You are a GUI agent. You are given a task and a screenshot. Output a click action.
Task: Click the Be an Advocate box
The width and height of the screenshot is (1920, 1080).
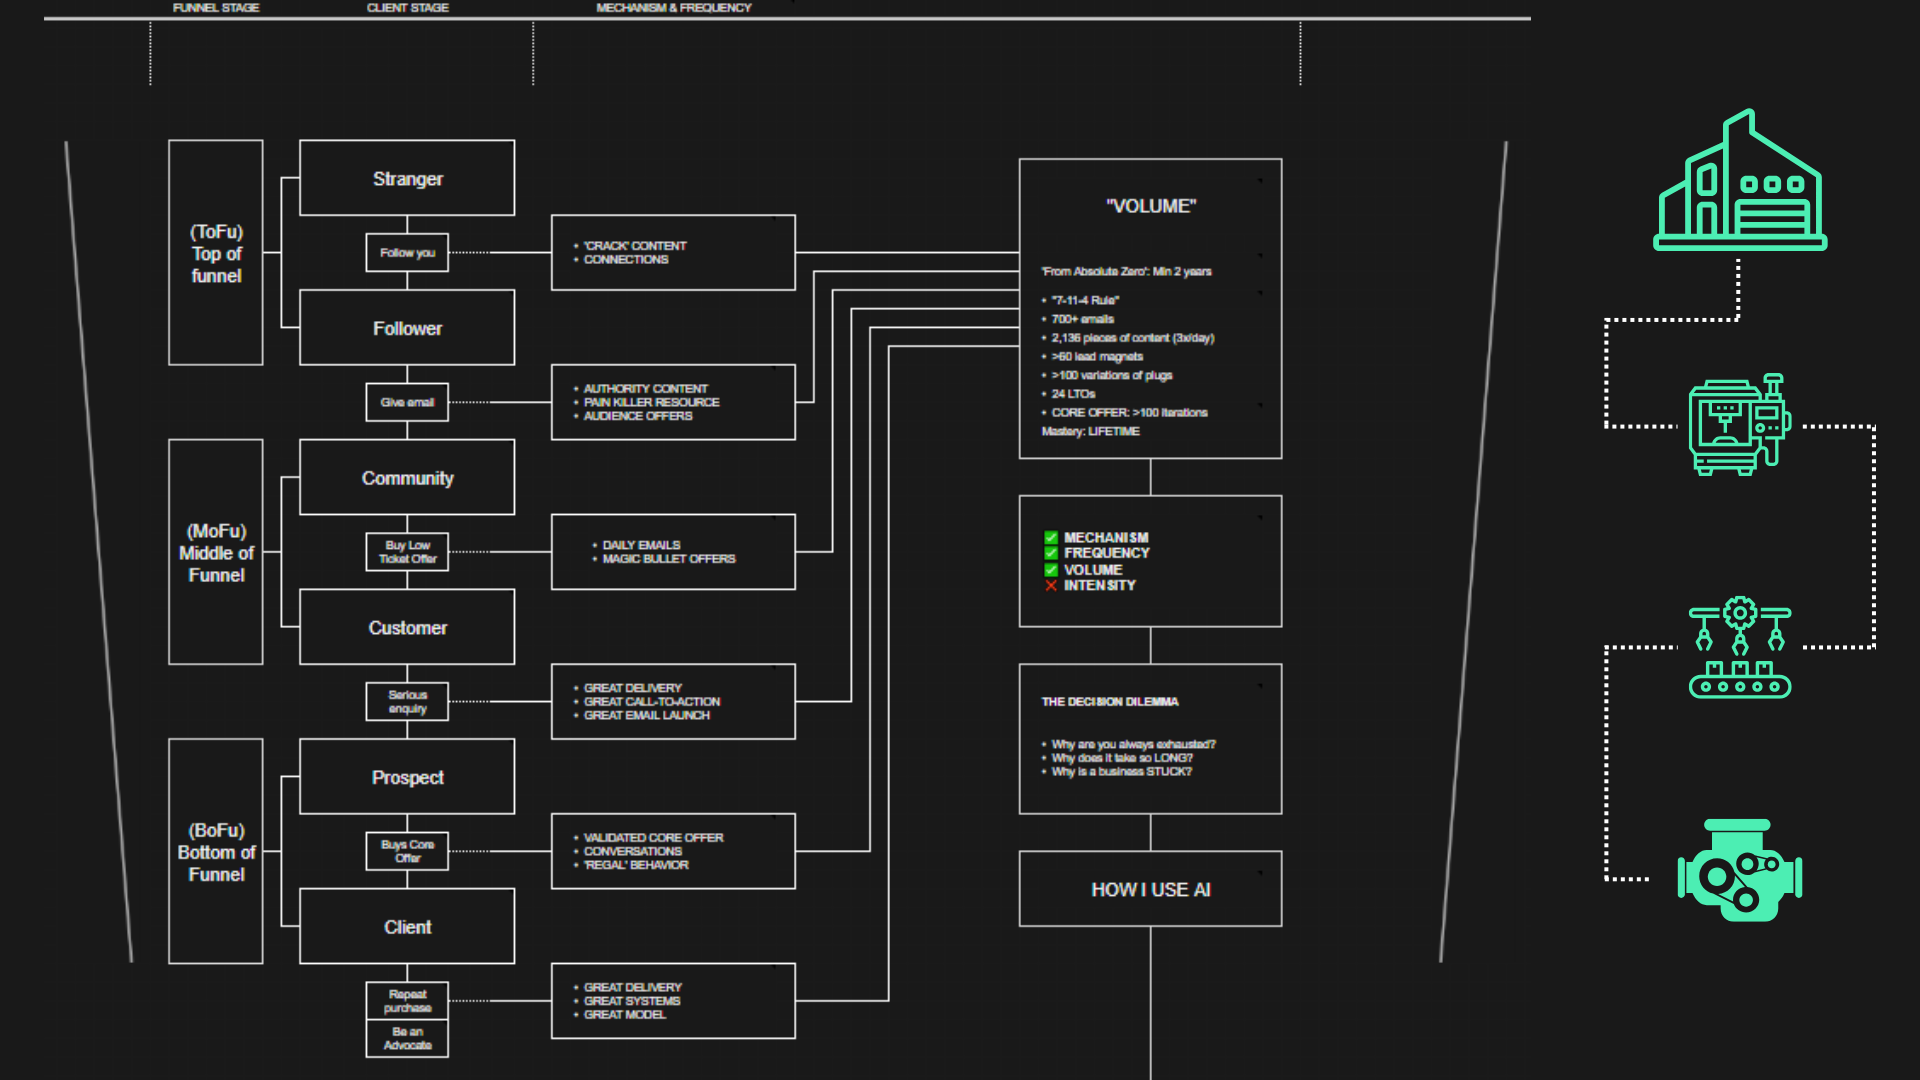407,1039
